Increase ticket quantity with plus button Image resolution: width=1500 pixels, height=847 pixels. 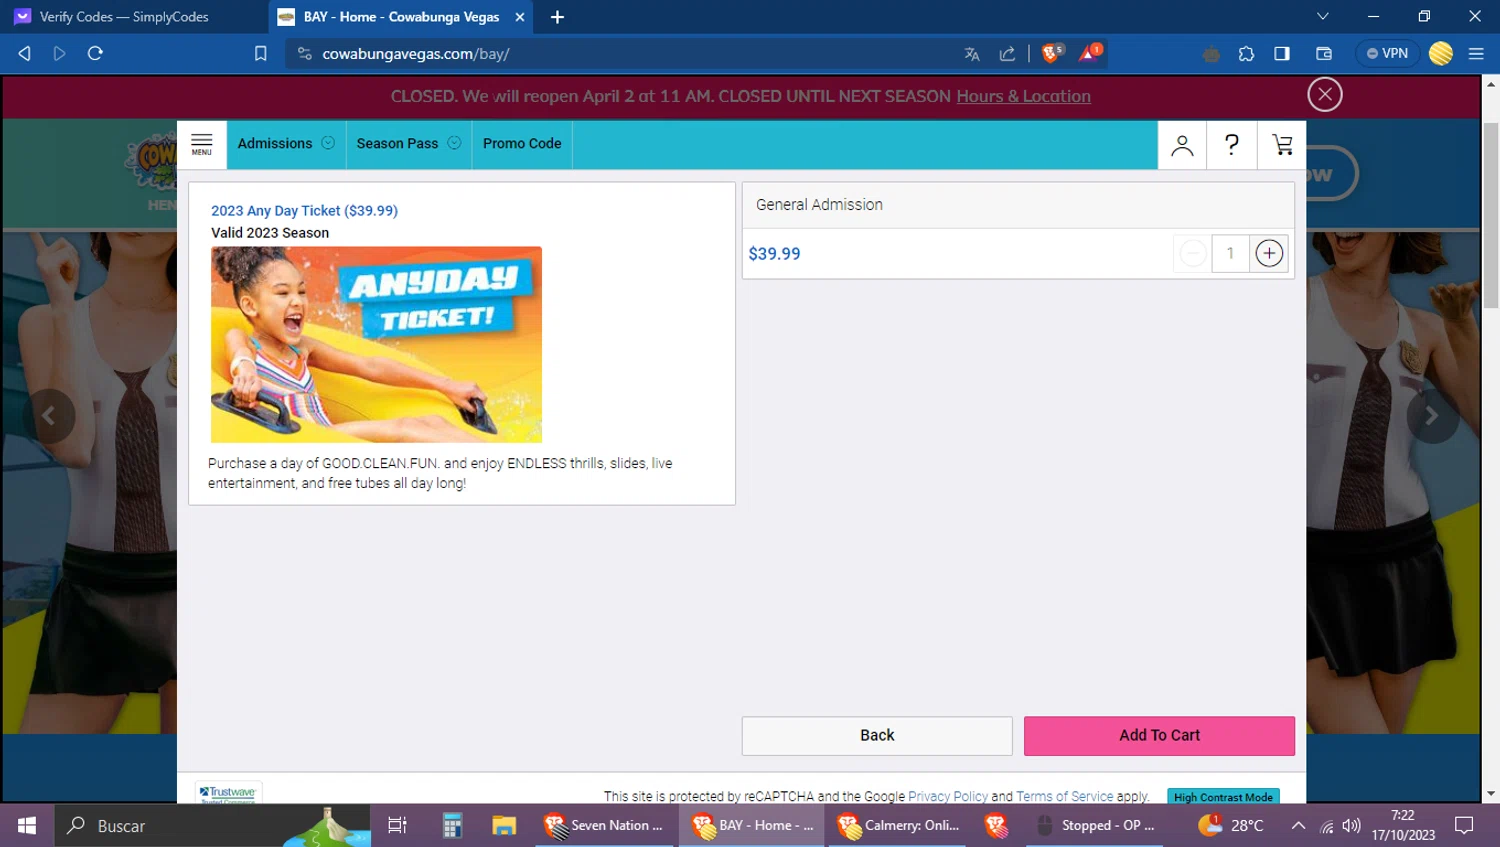1269,254
